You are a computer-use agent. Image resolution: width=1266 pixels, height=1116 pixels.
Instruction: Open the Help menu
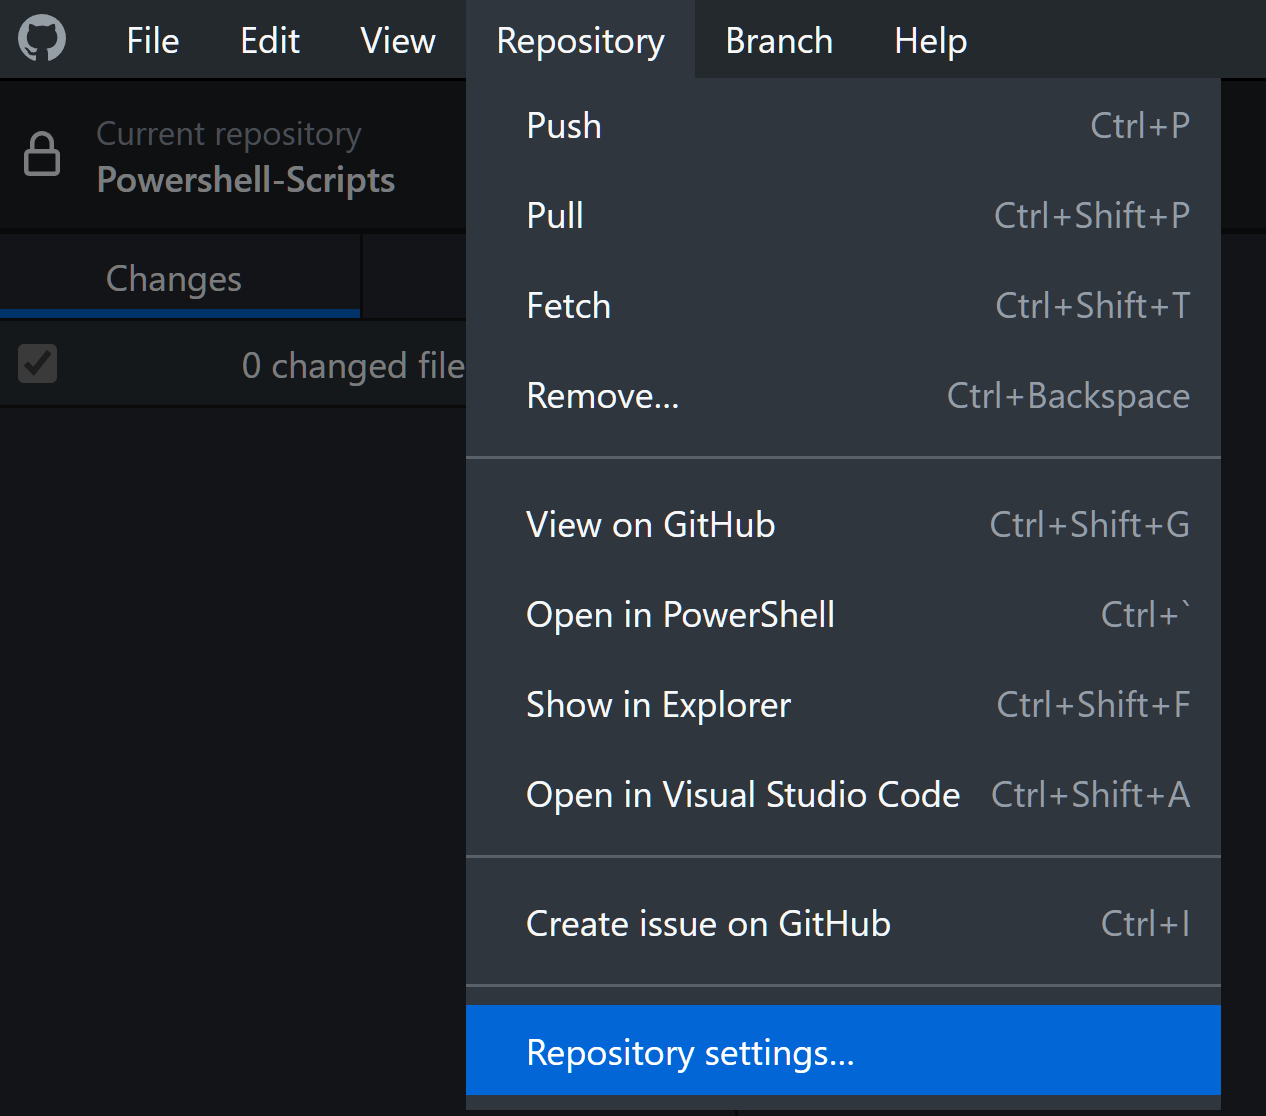tap(930, 40)
